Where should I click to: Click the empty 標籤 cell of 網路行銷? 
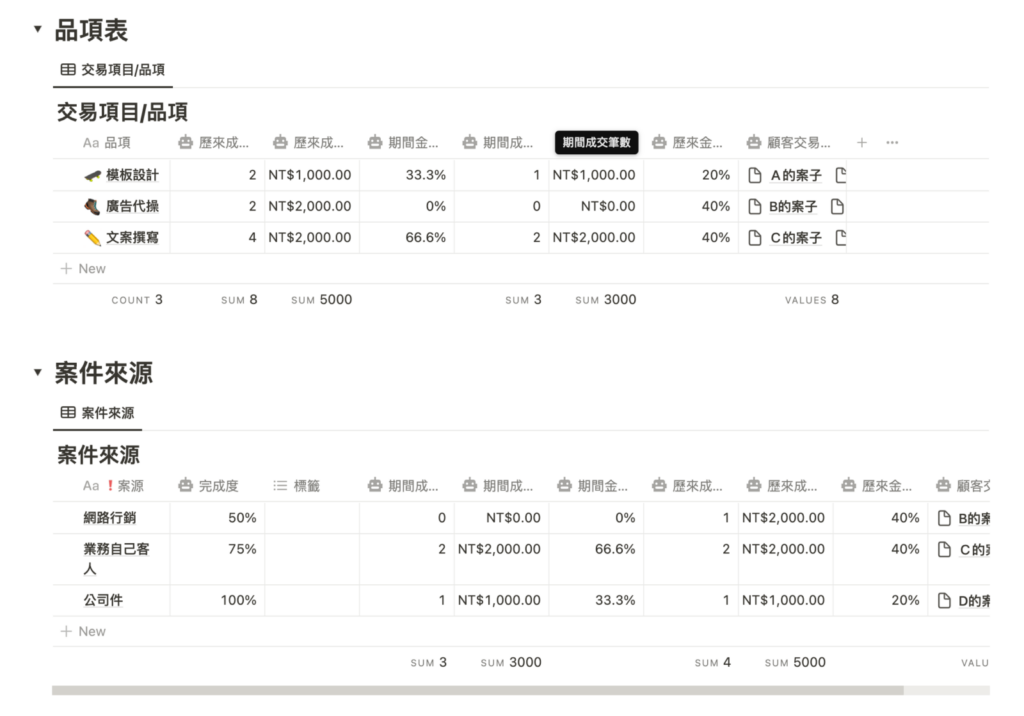click(312, 517)
